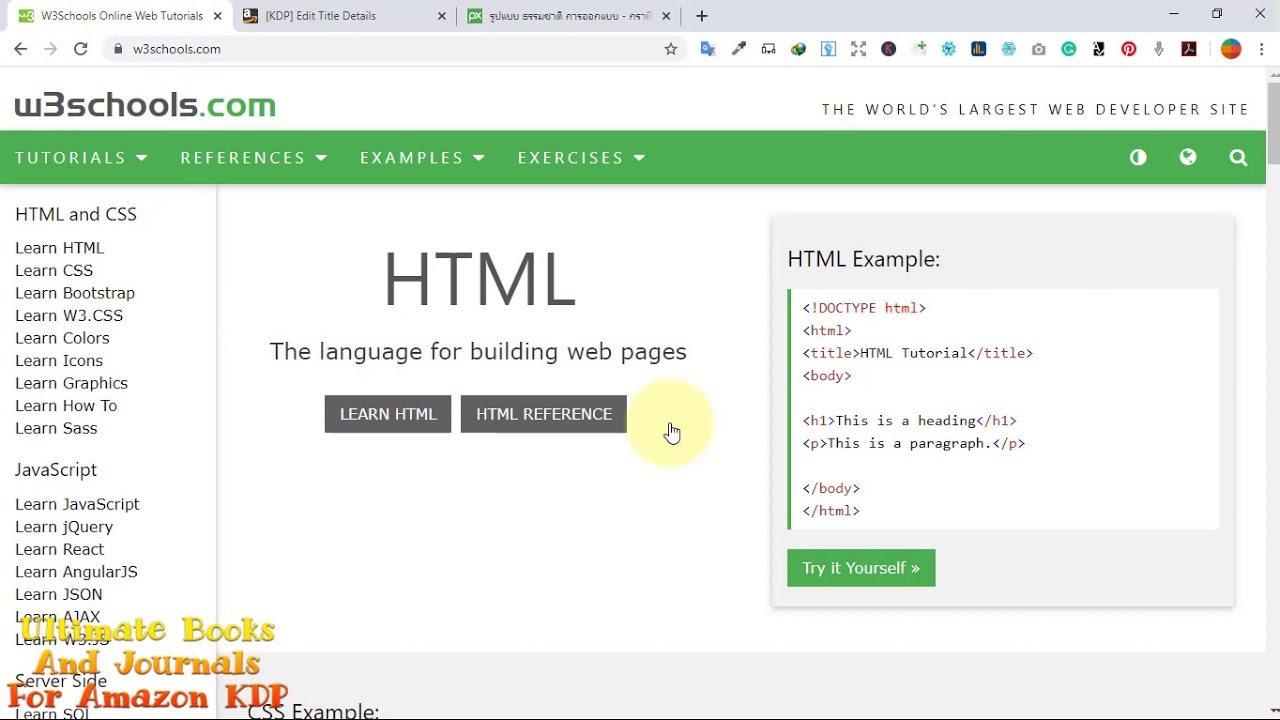Click the <!DOCTYPE html> line in the example

click(864, 308)
